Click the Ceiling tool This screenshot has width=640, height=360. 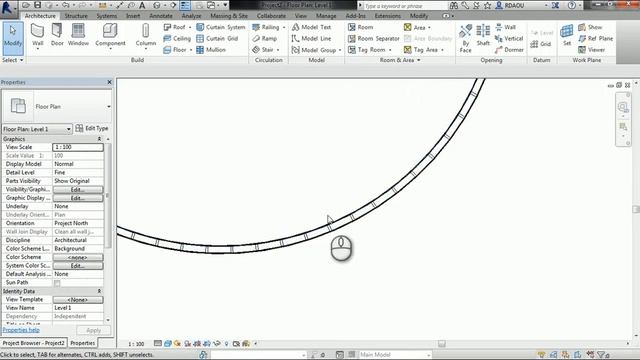point(177,38)
